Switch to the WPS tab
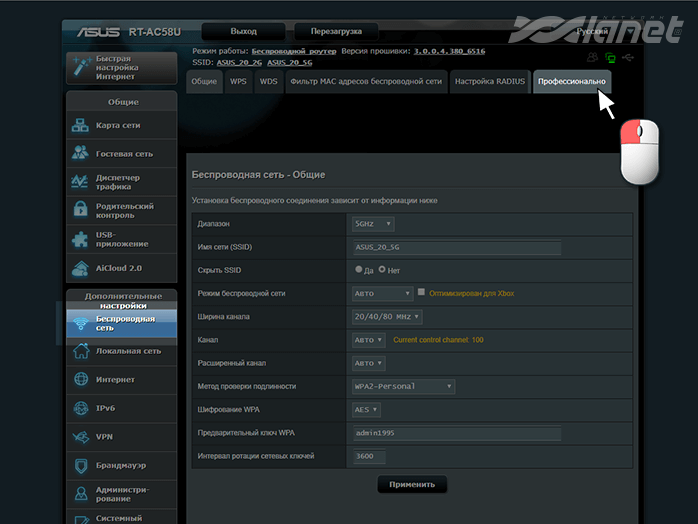The height and width of the screenshot is (524, 698). [x=238, y=81]
